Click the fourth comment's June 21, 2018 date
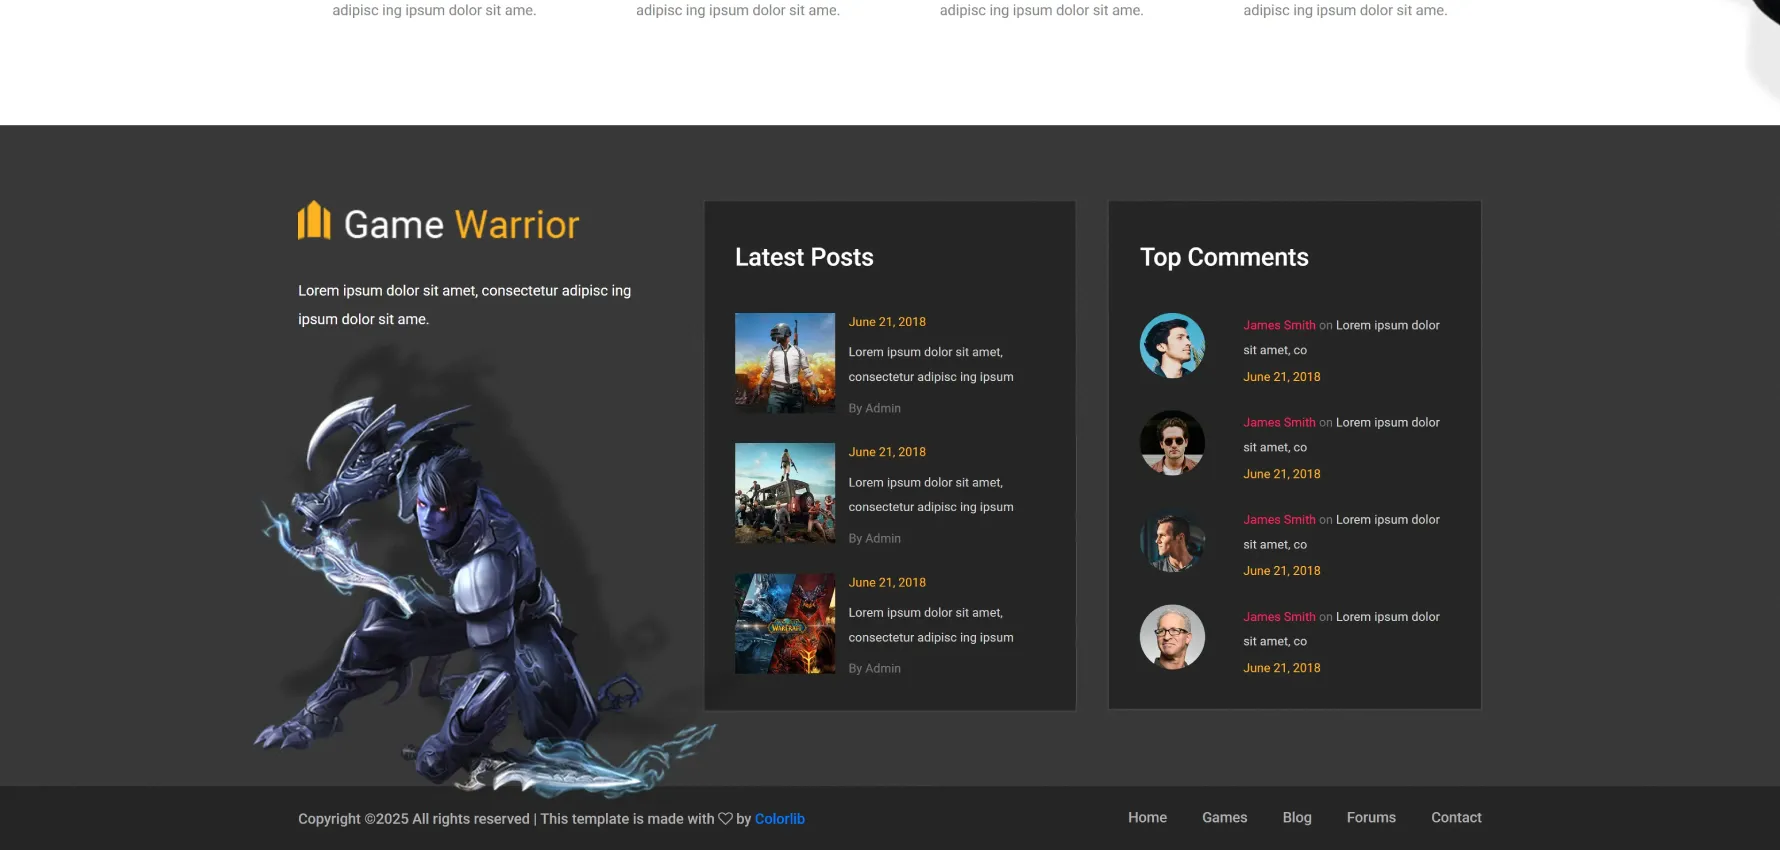Screen dimensions: 1780x850 coord(1282,668)
